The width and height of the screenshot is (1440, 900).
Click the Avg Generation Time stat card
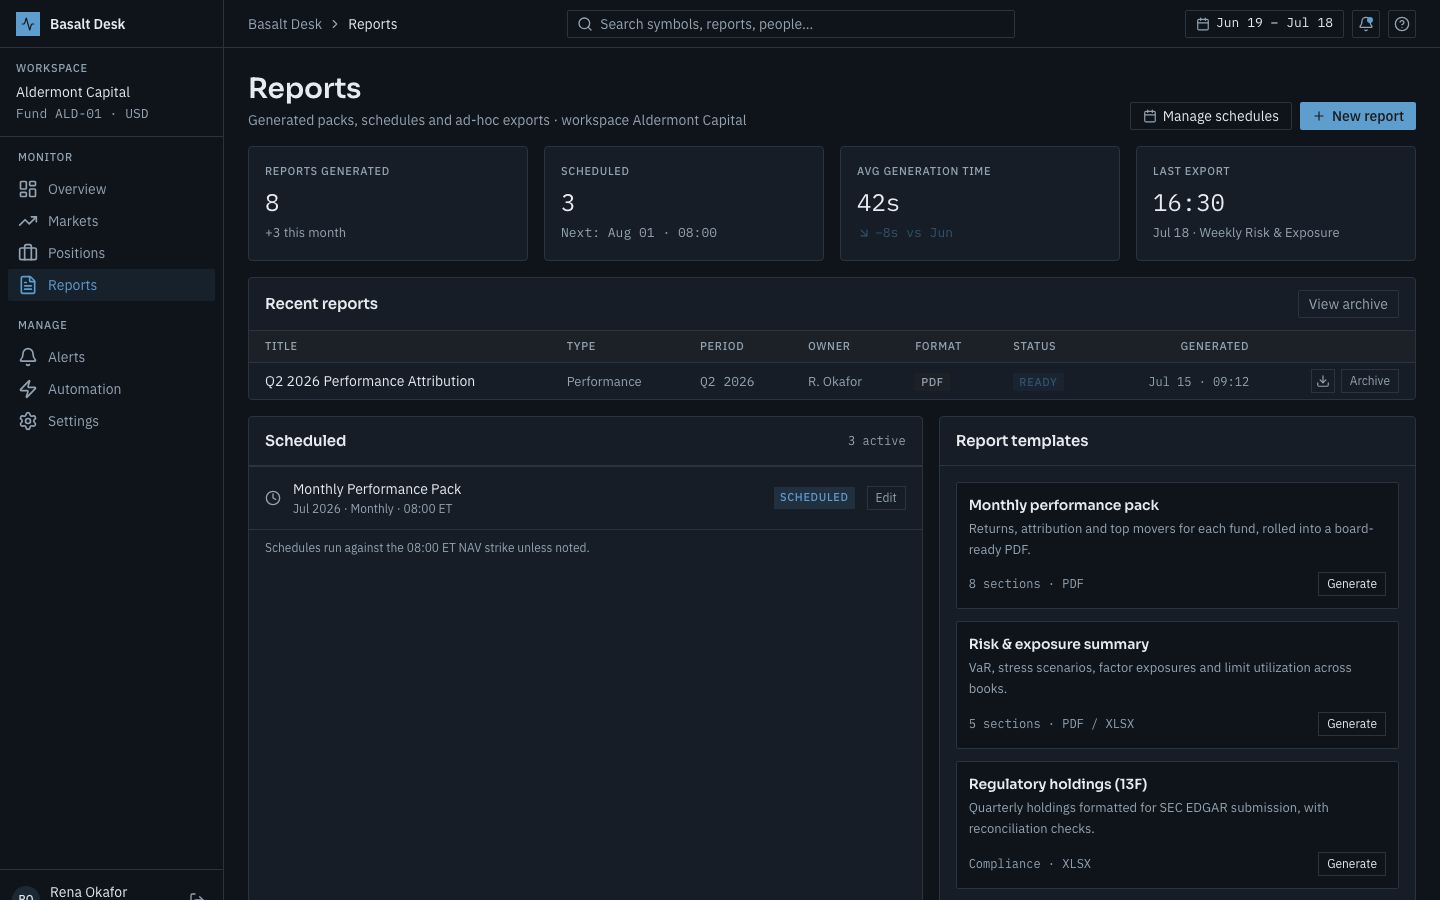[980, 204]
